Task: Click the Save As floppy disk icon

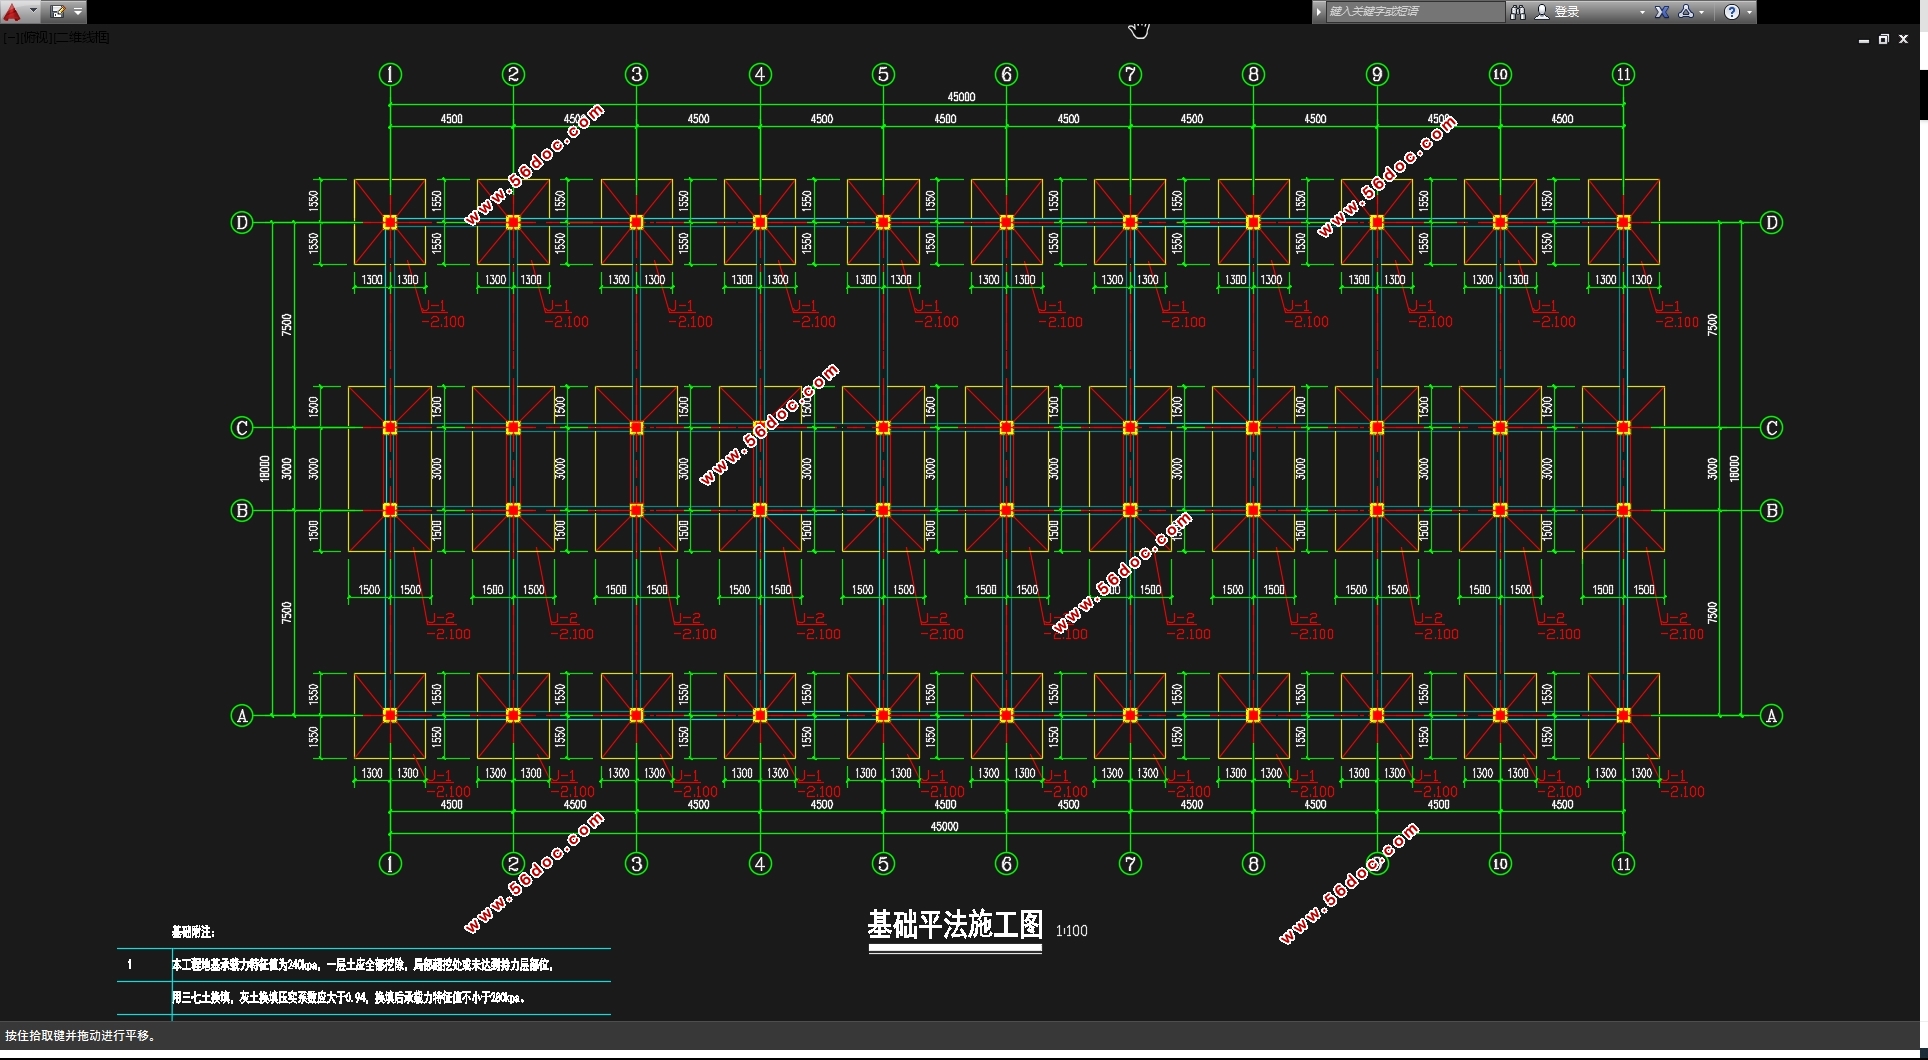Action: click(57, 12)
